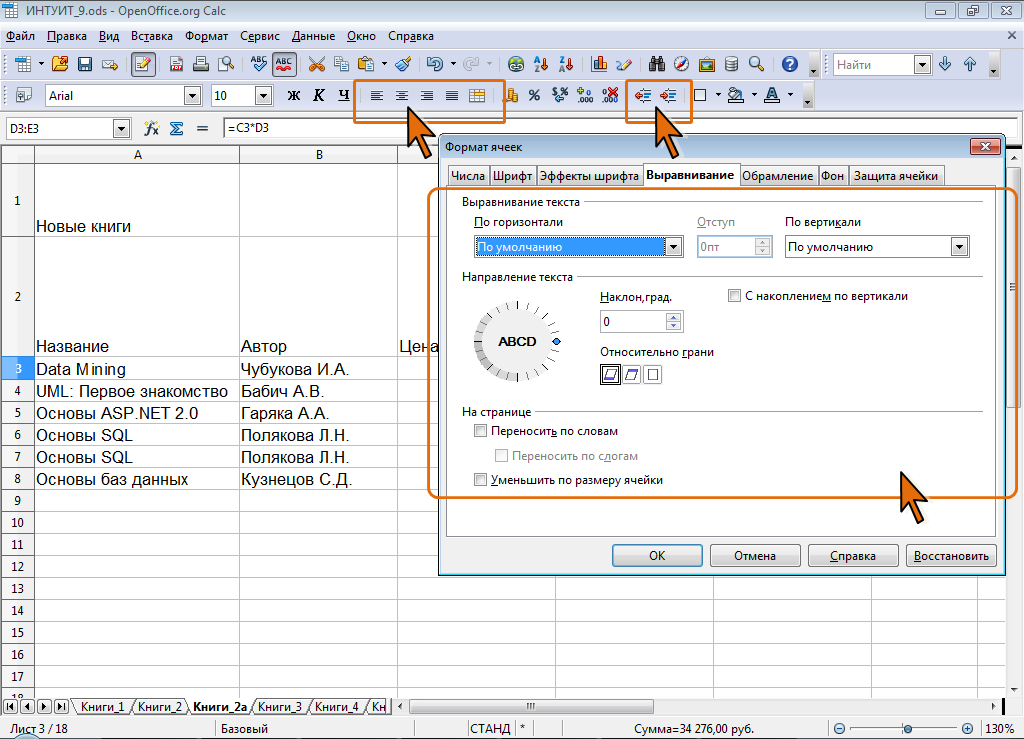Tick 'Уменьшить по размеру ячейки'

click(x=481, y=480)
